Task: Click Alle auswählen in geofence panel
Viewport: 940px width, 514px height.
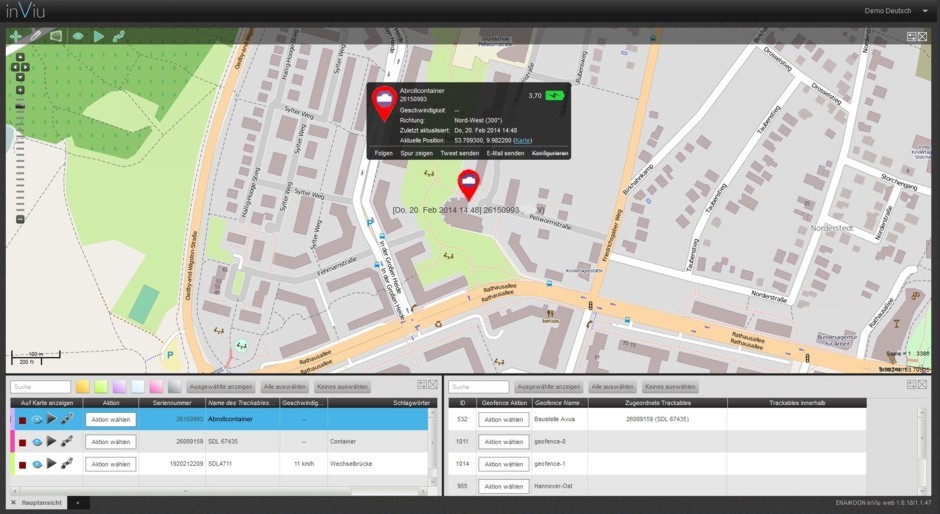Action: [x=612, y=387]
